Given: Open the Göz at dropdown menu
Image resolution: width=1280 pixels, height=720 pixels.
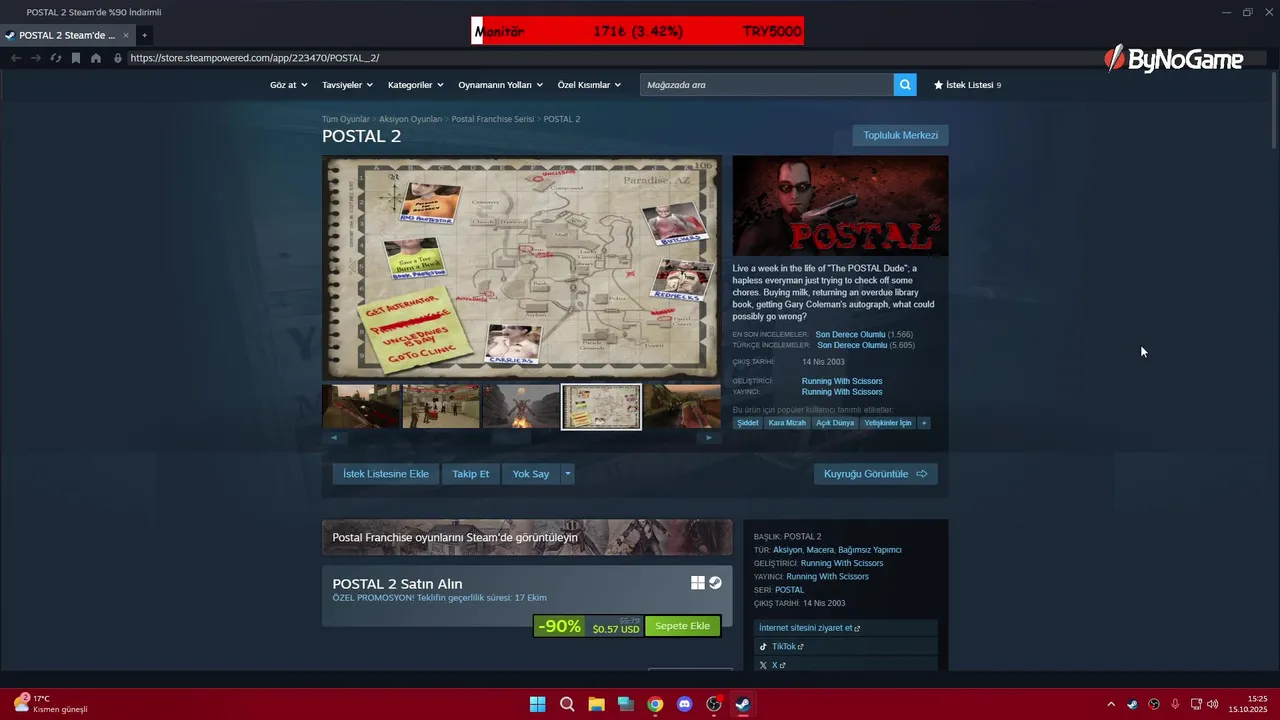Looking at the screenshot, I should pos(288,85).
